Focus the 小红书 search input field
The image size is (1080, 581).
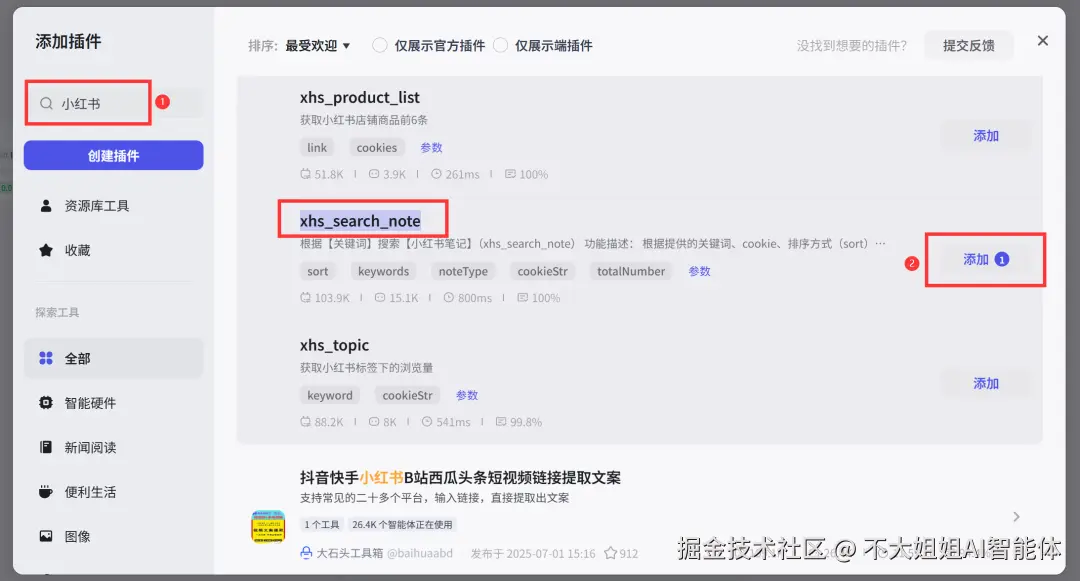pos(88,103)
